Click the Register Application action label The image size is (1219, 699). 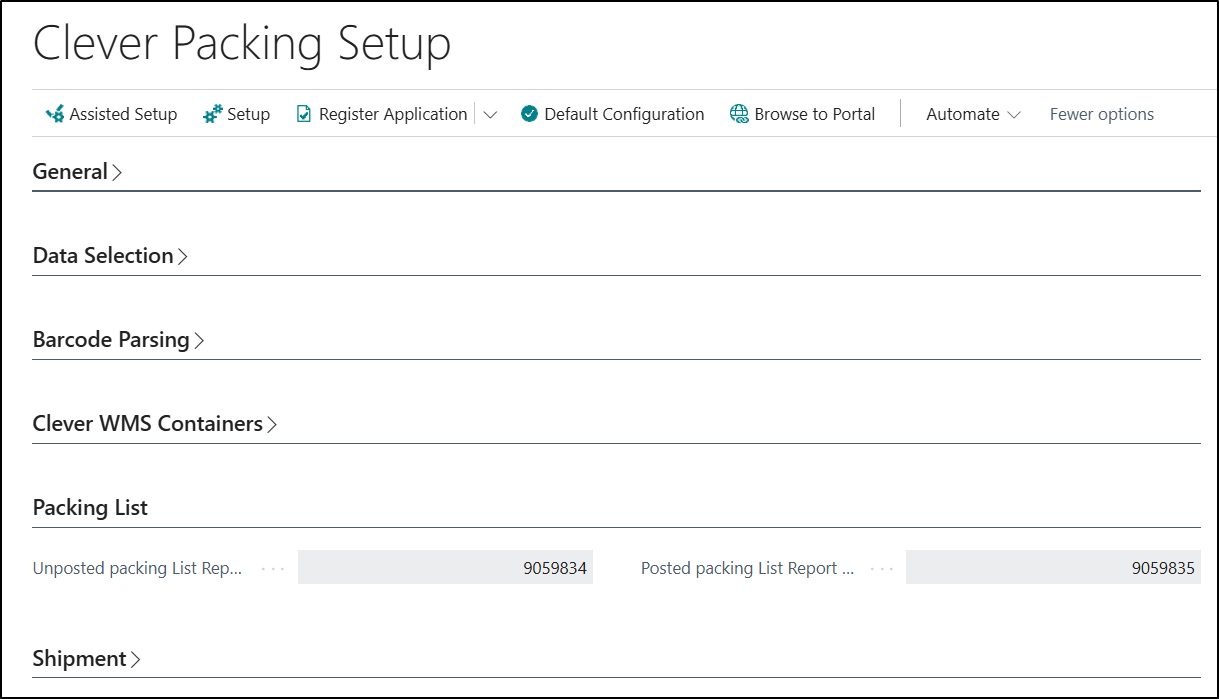[393, 114]
